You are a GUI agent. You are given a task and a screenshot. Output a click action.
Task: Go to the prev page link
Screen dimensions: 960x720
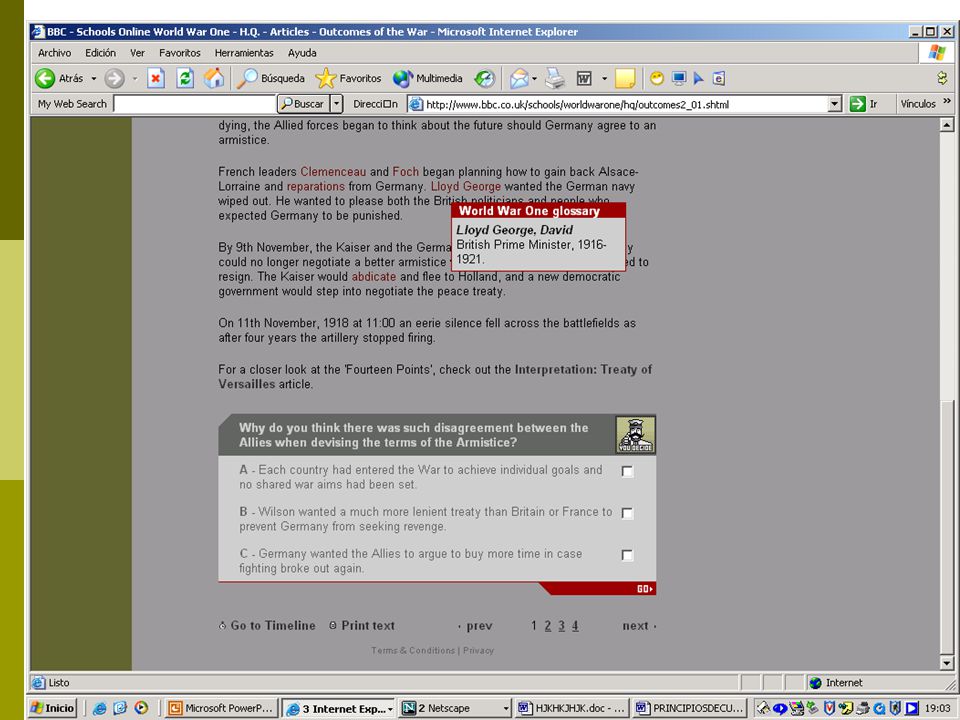tap(476, 626)
